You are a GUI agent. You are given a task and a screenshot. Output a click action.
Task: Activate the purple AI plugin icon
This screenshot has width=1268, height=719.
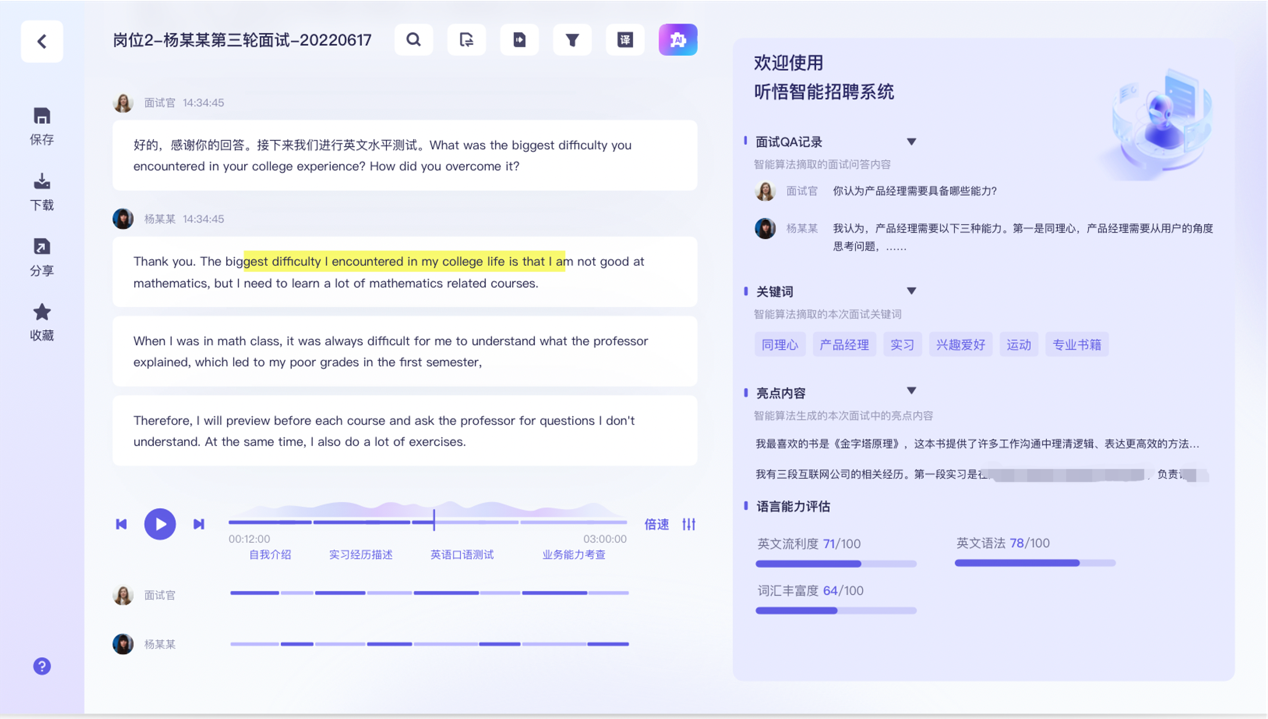[678, 40]
